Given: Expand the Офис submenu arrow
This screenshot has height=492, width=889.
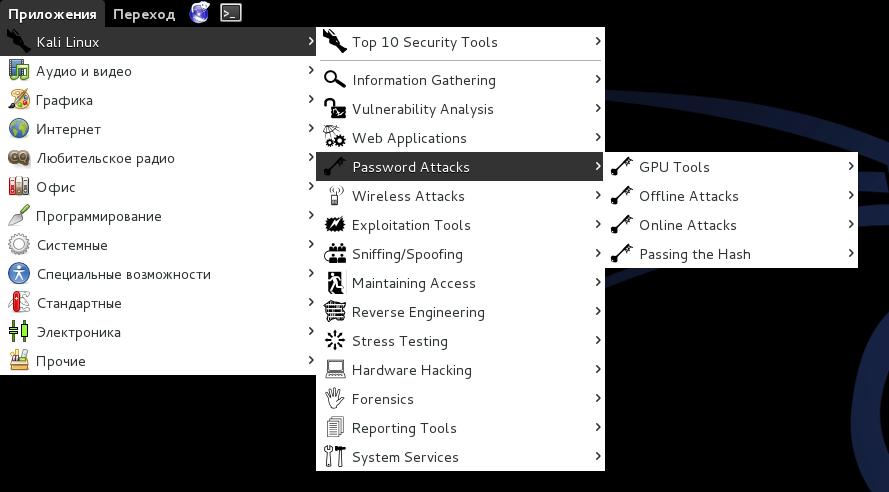Looking at the screenshot, I should point(311,187).
